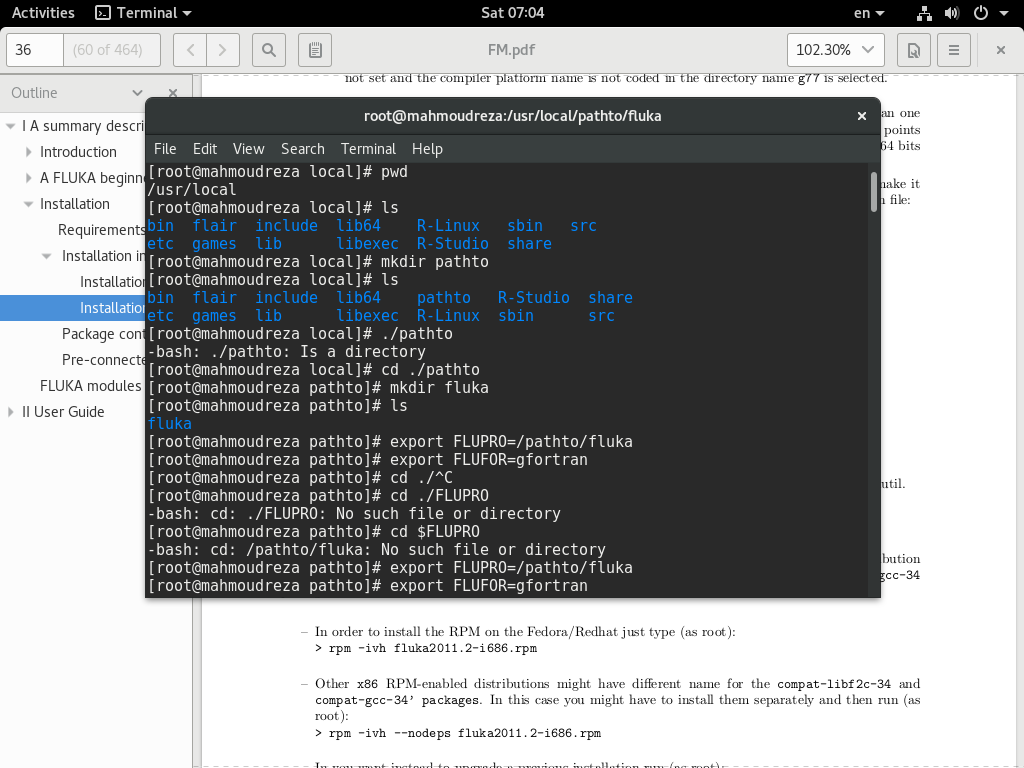
Task: Close the Outline sidebar
Action: click(173, 93)
